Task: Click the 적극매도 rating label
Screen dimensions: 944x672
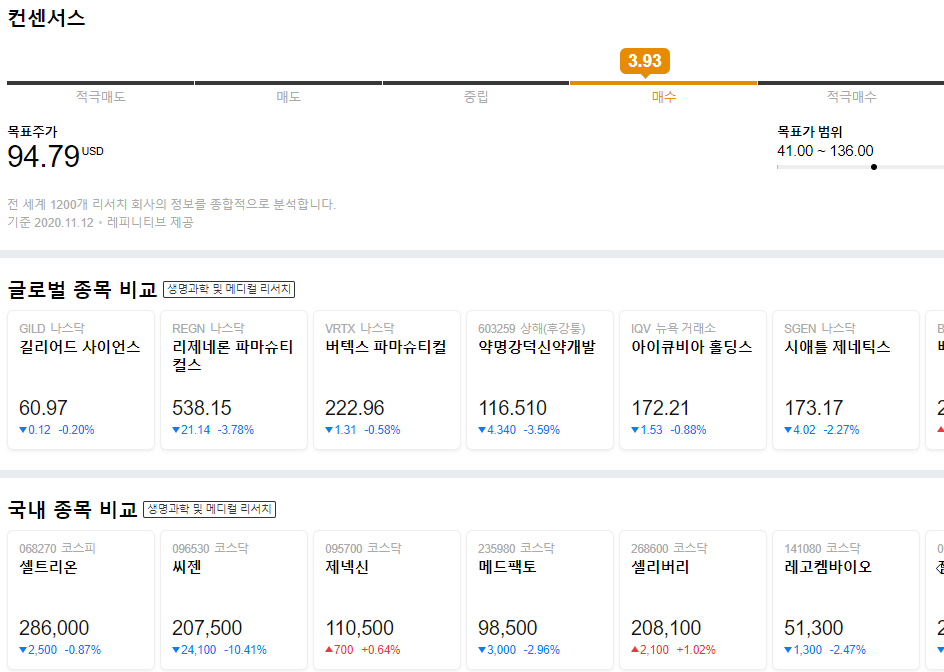Action: [101, 96]
